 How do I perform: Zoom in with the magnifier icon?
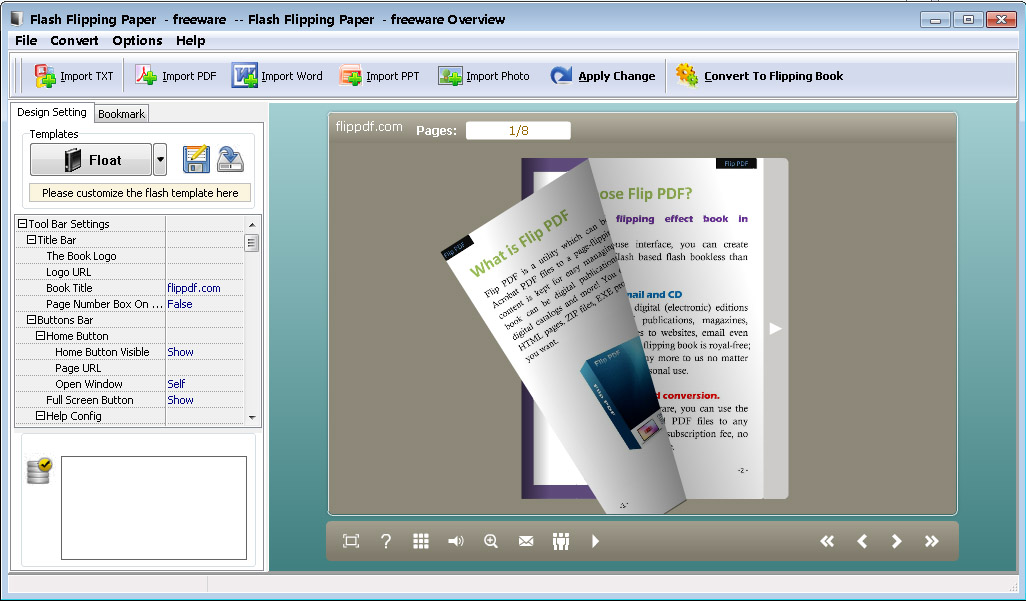coord(491,541)
